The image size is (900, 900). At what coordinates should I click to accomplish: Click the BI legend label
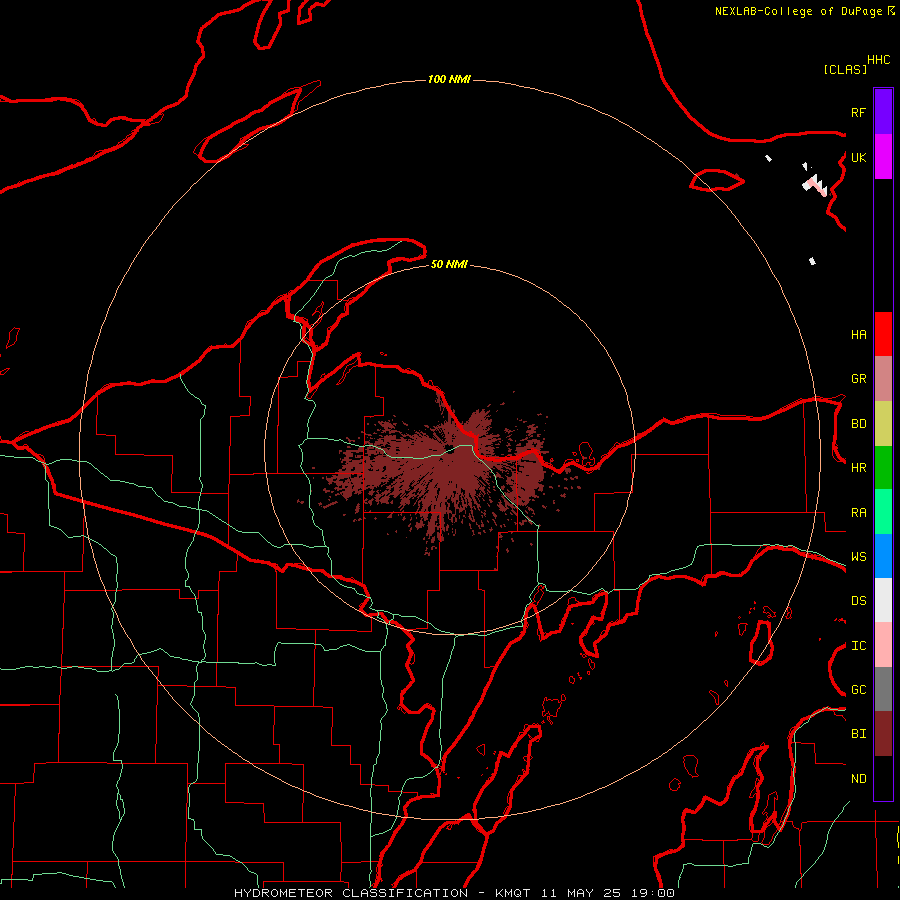[858, 734]
